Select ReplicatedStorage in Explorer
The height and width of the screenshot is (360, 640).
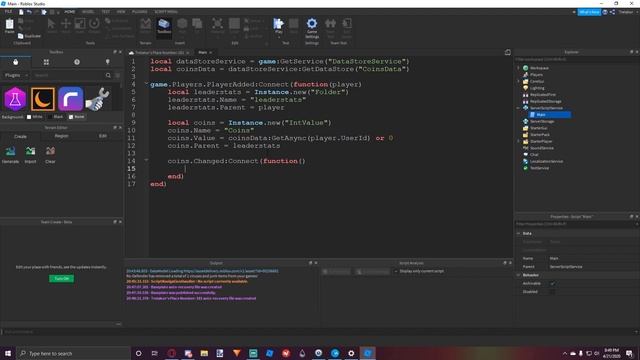tap(545, 101)
